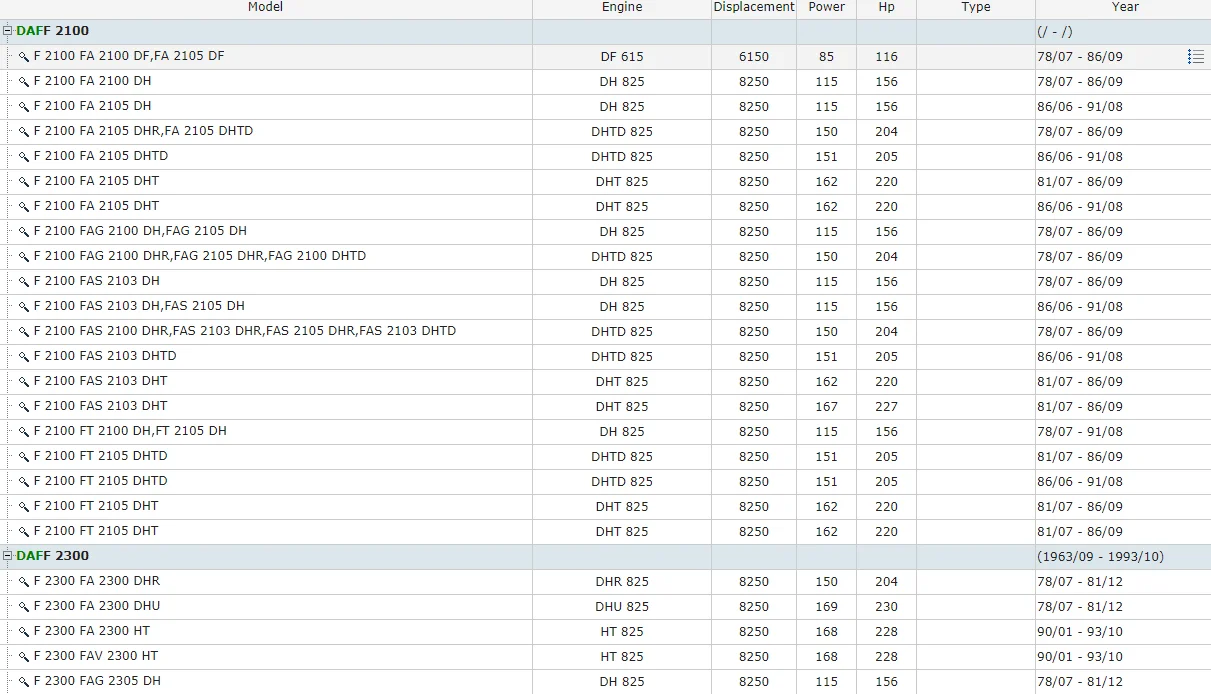
Task: Open the magnifier for F 2100 FAS 2100 DHR row
Action: (x=24, y=332)
